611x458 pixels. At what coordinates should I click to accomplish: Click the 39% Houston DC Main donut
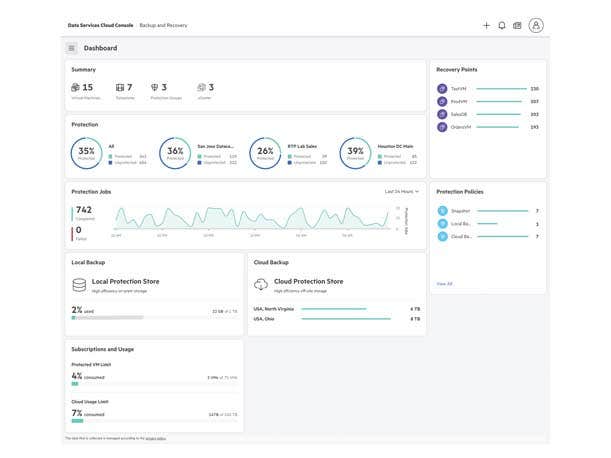(355, 153)
